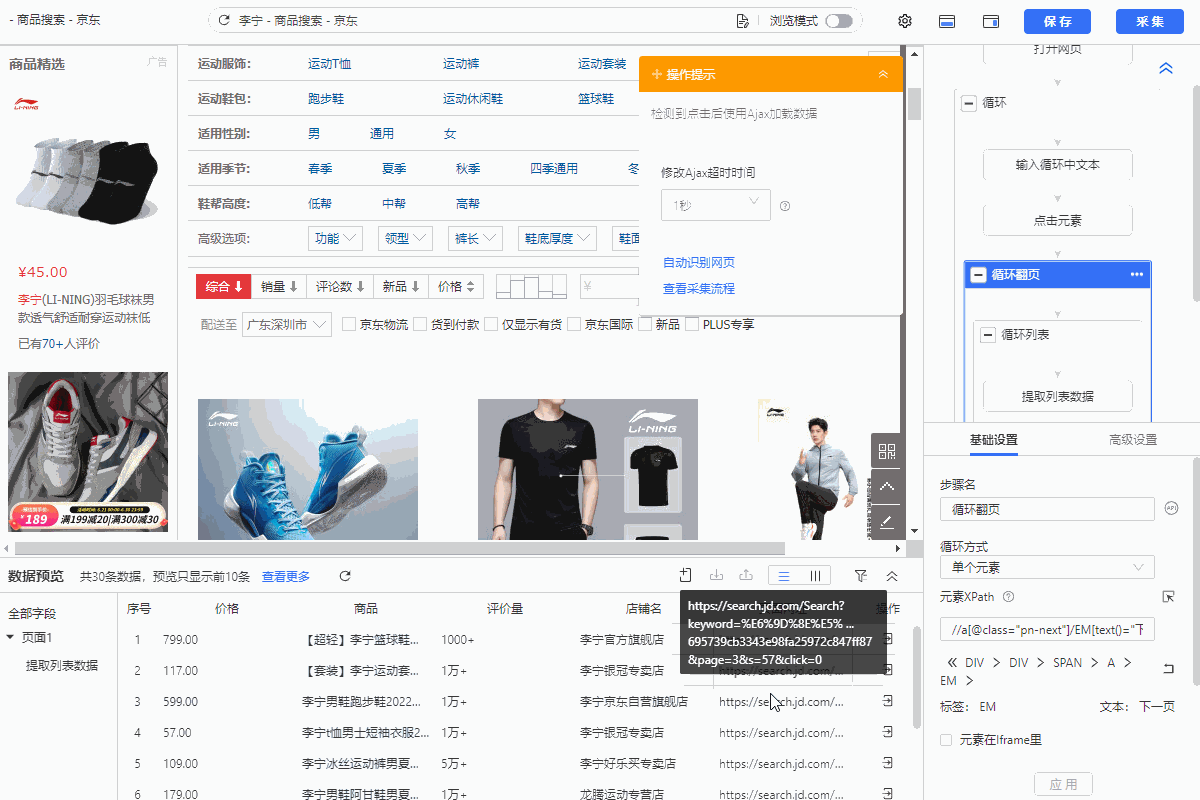The height and width of the screenshot is (800, 1200).
Task: Switch to the 基础设置 tab
Action: tap(993, 440)
